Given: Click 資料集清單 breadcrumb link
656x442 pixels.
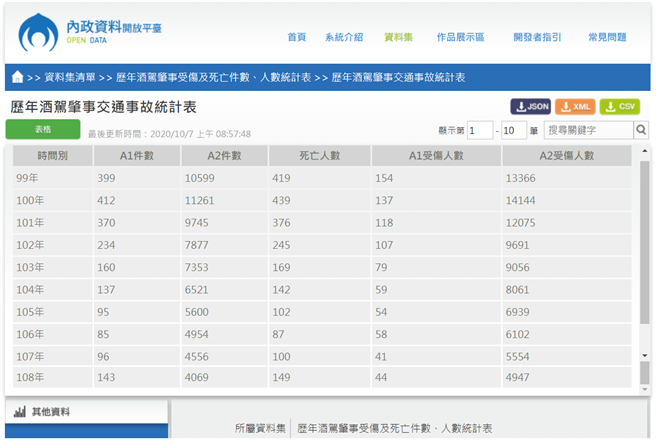Looking at the screenshot, I should (70, 77).
